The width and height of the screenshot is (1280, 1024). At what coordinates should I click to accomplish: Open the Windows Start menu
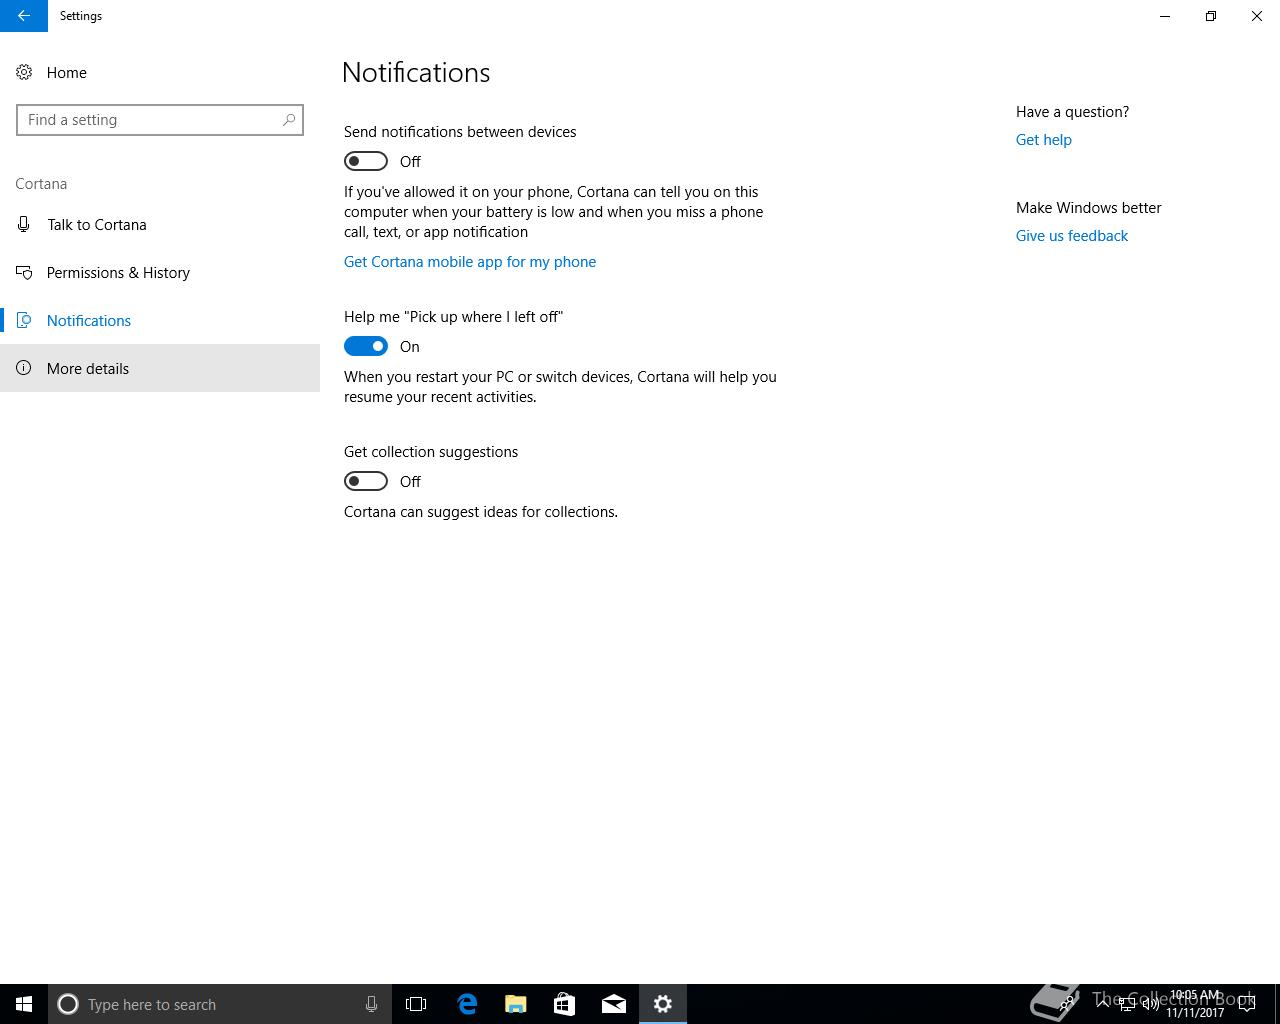[24, 1004]
